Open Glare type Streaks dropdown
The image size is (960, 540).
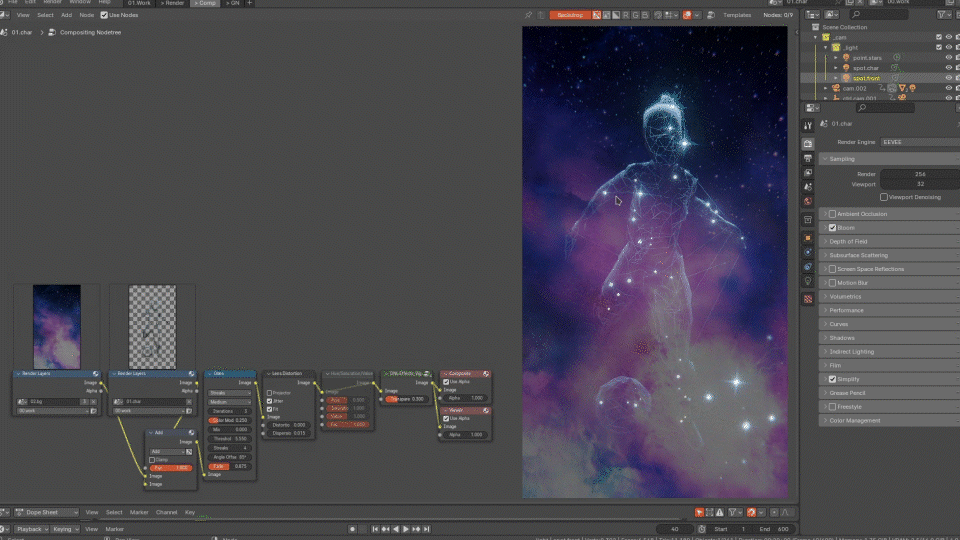[x=230, y=393]
